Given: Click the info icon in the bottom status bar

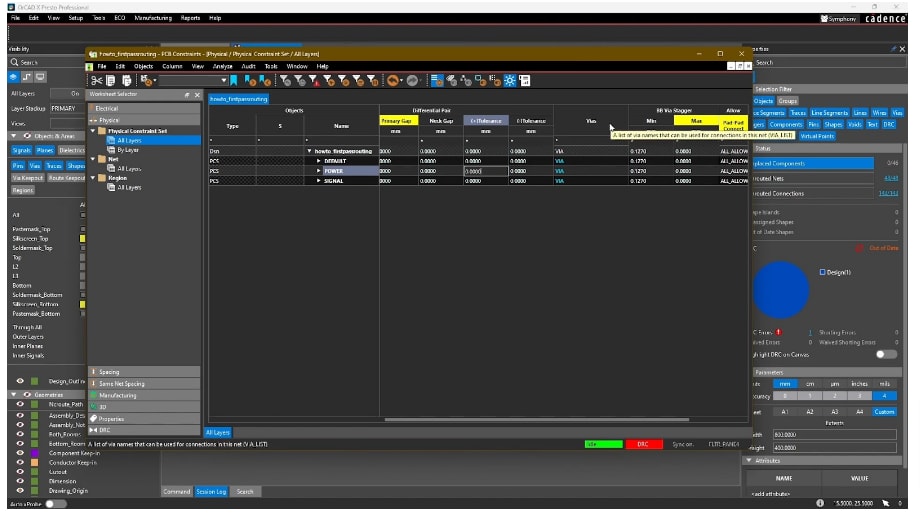Looking at the screenshot, I should tap(820, 503).
